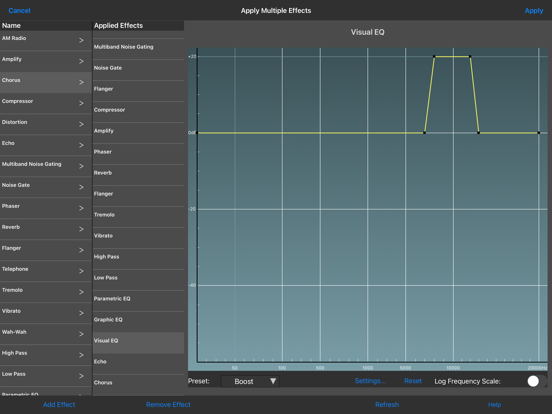Expand the Amplify effect chevron
This screenshot has height=414, width=552.
coord(81,61)
